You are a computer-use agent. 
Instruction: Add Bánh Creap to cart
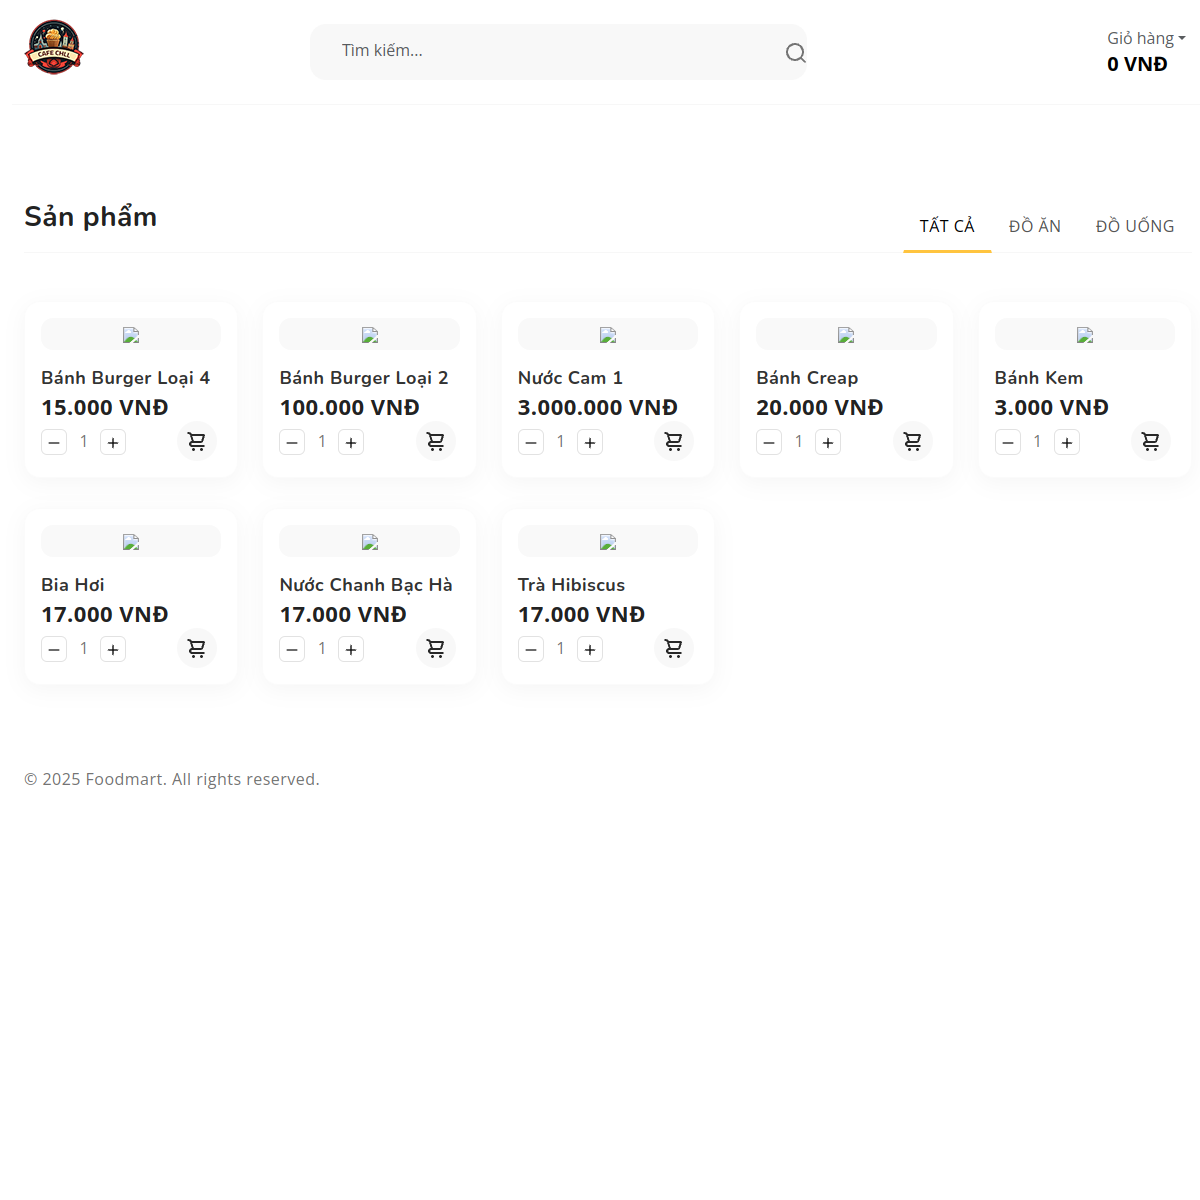point(912,441)
